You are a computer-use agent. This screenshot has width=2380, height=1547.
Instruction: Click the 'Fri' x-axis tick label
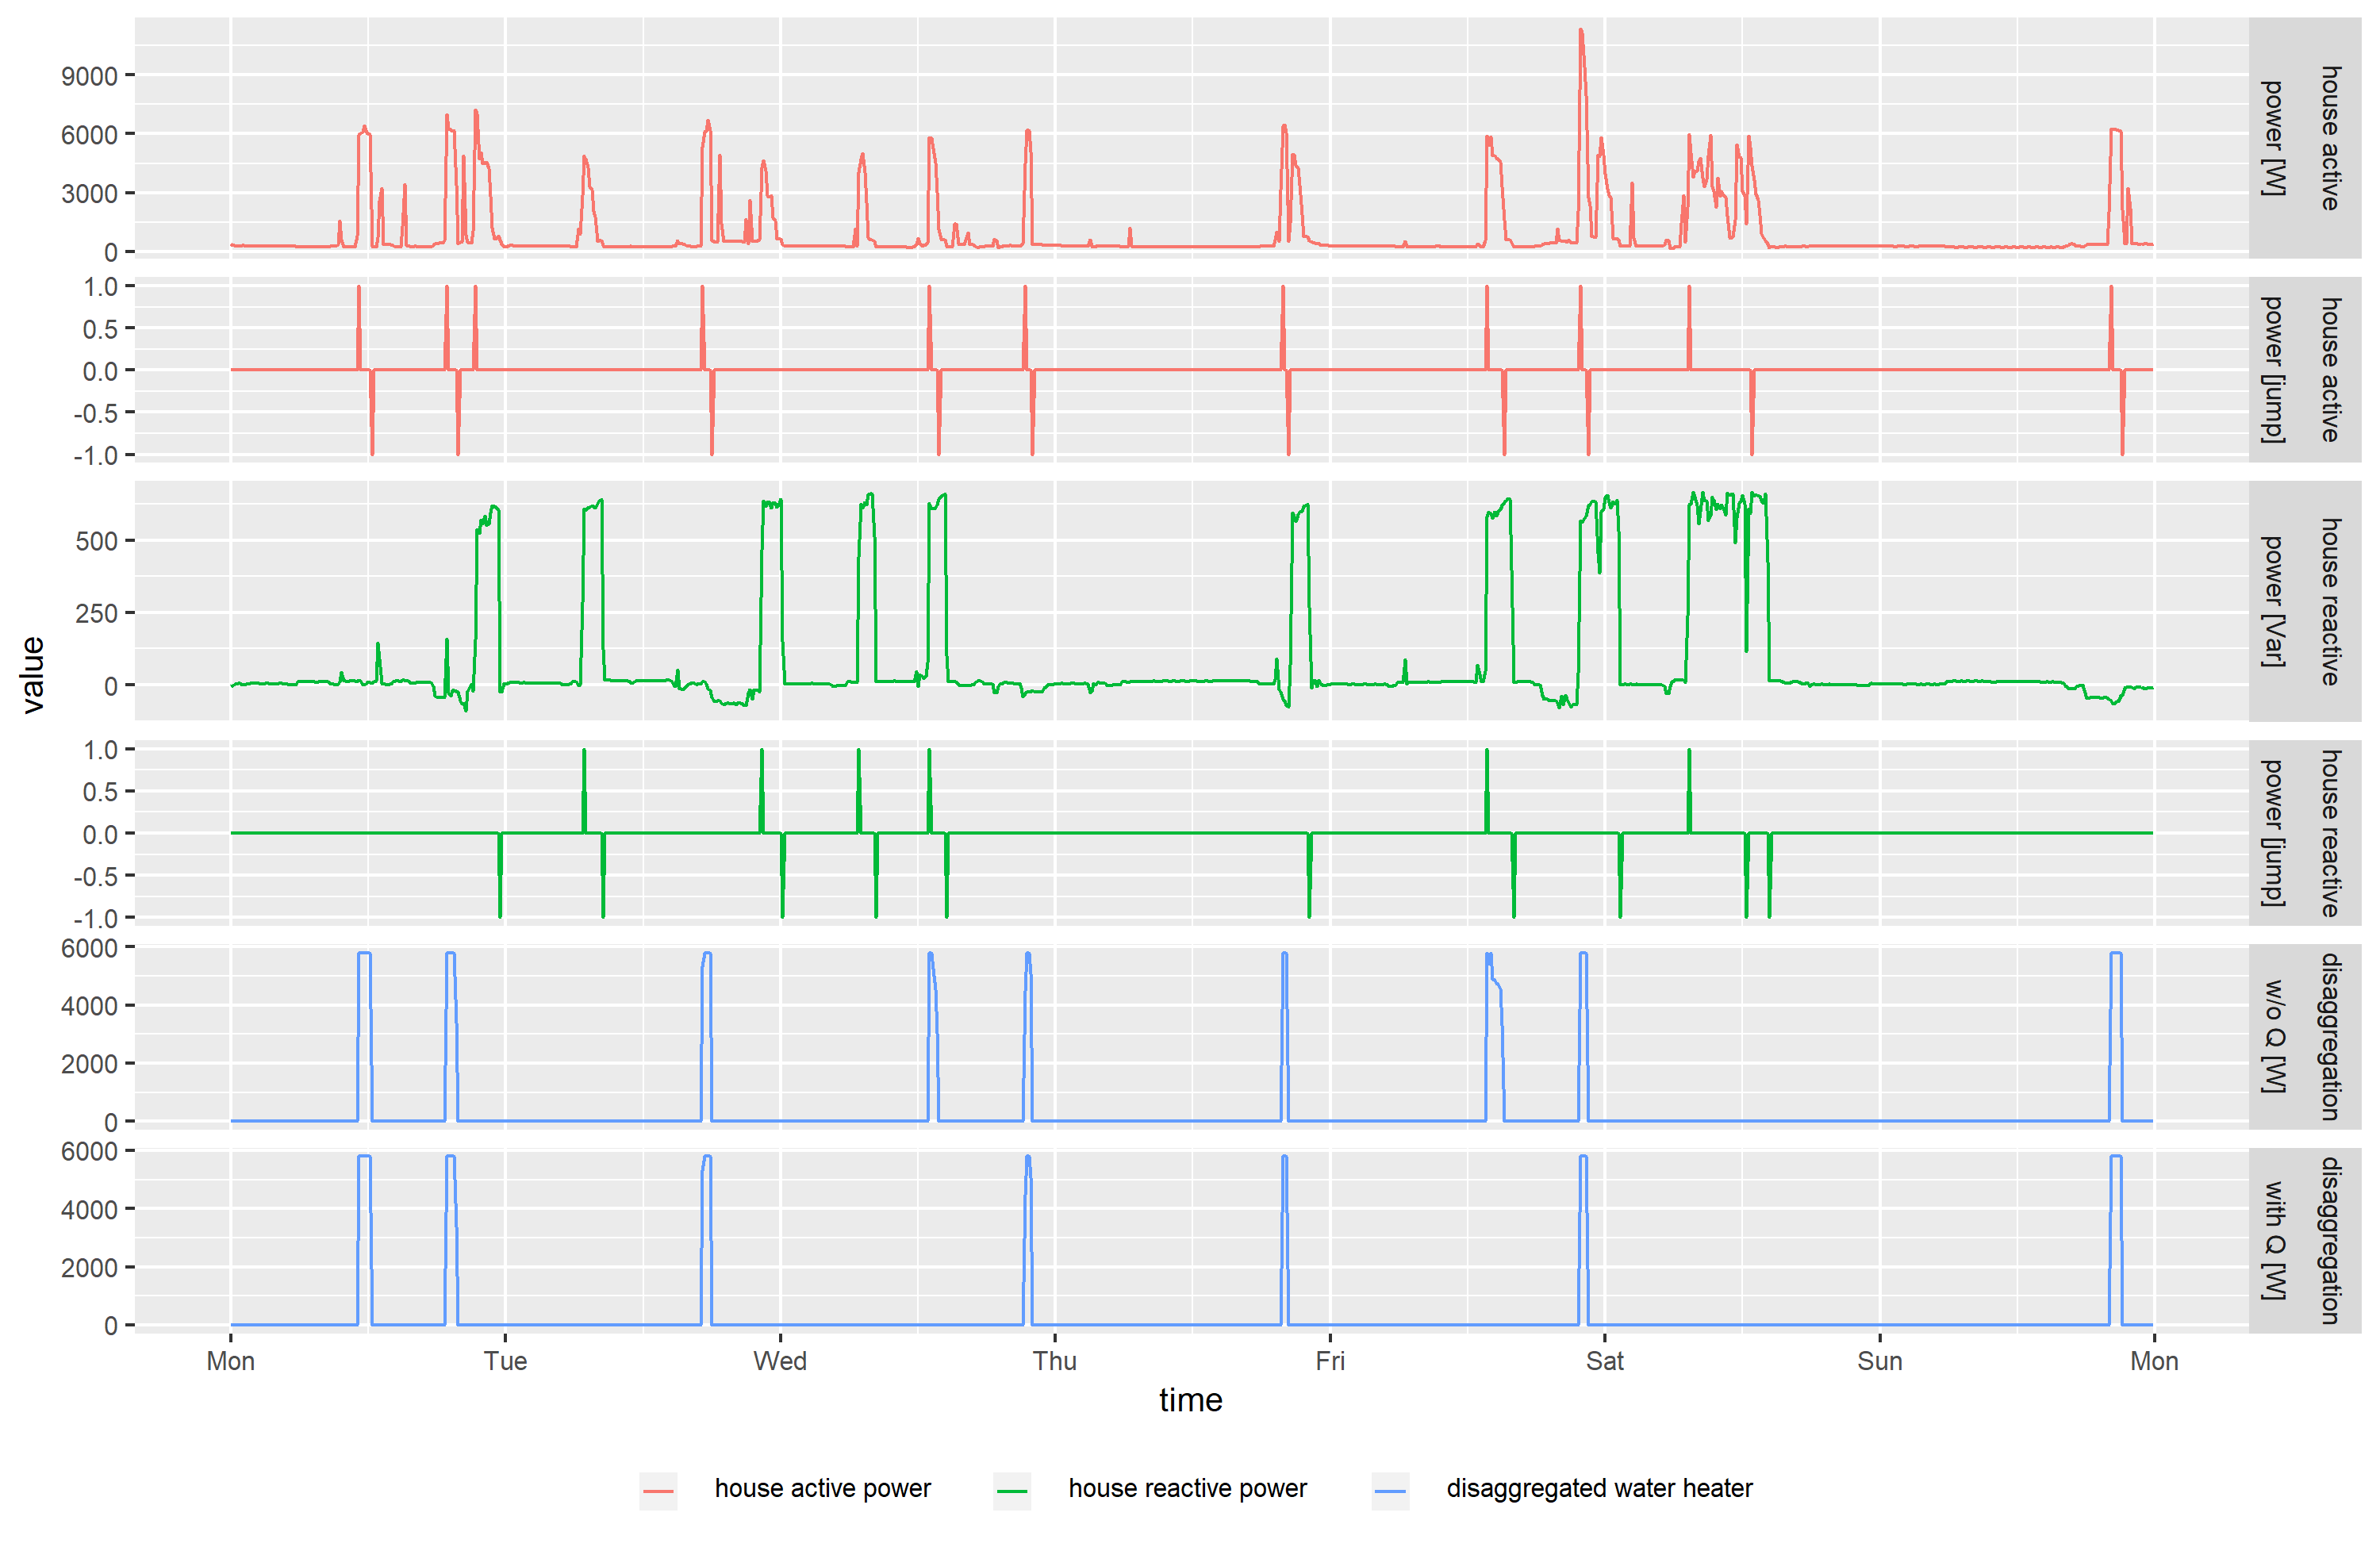1330,1361
